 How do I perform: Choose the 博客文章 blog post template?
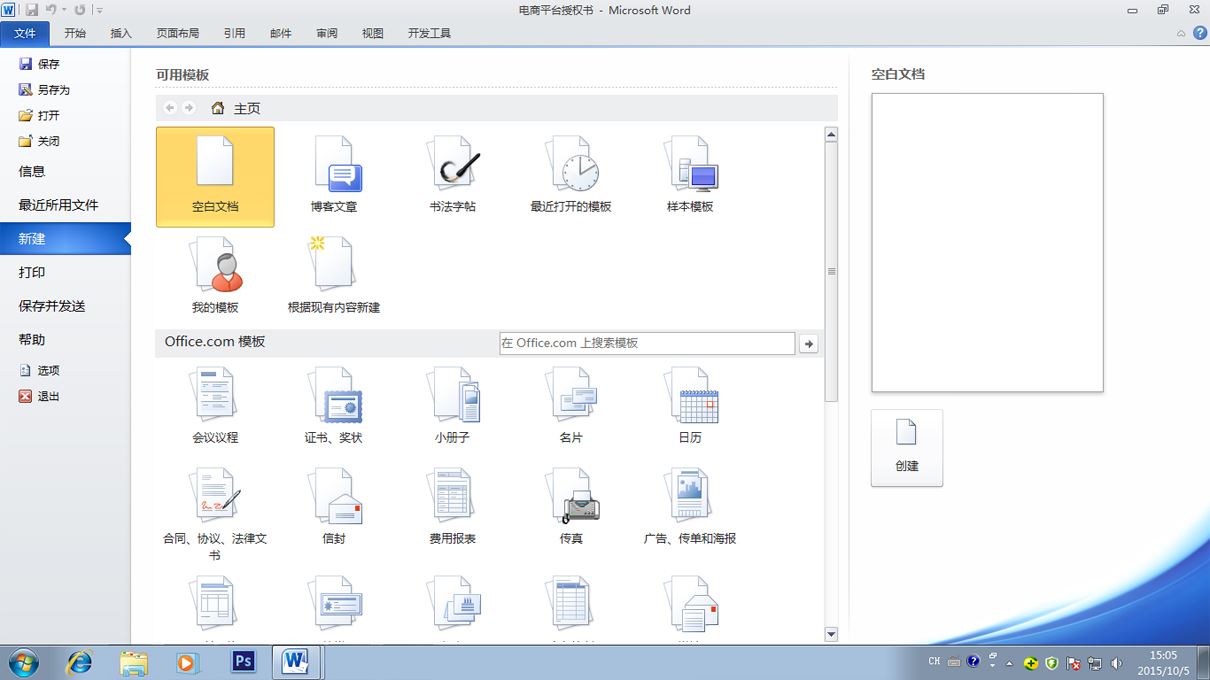[x=334, y=176]
